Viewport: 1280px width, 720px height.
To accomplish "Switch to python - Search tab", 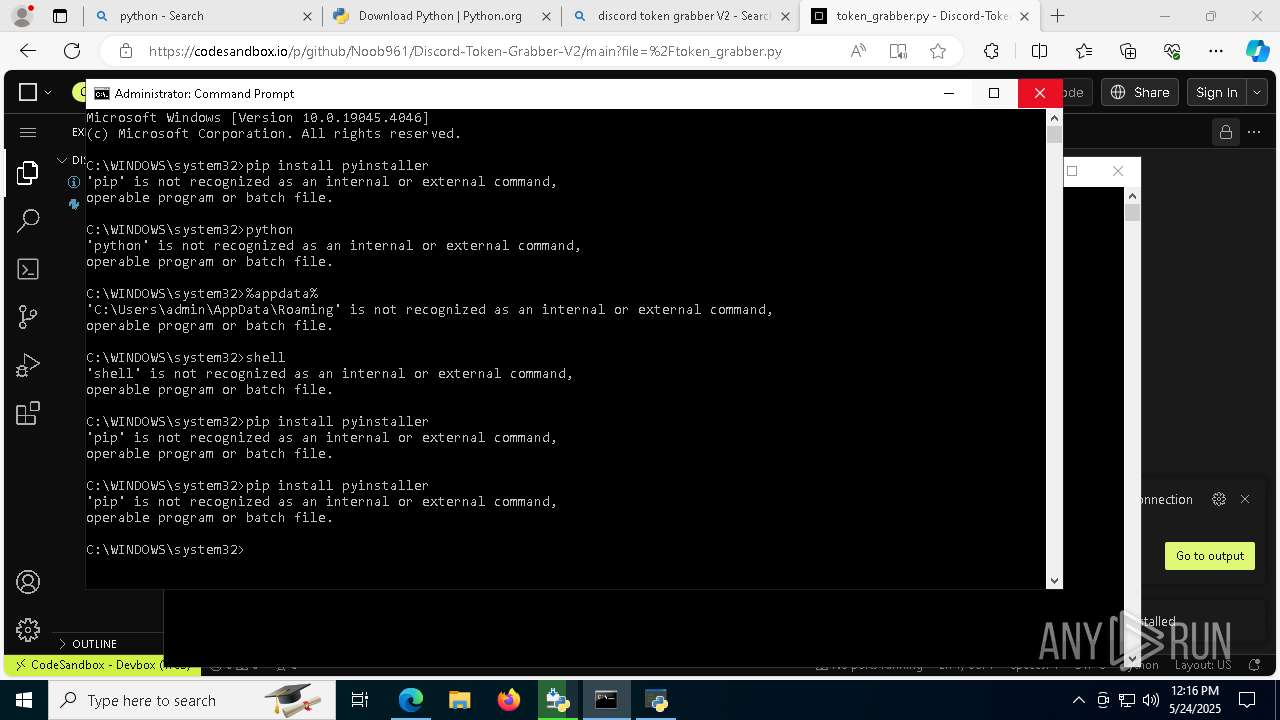I will click(202, 16).
